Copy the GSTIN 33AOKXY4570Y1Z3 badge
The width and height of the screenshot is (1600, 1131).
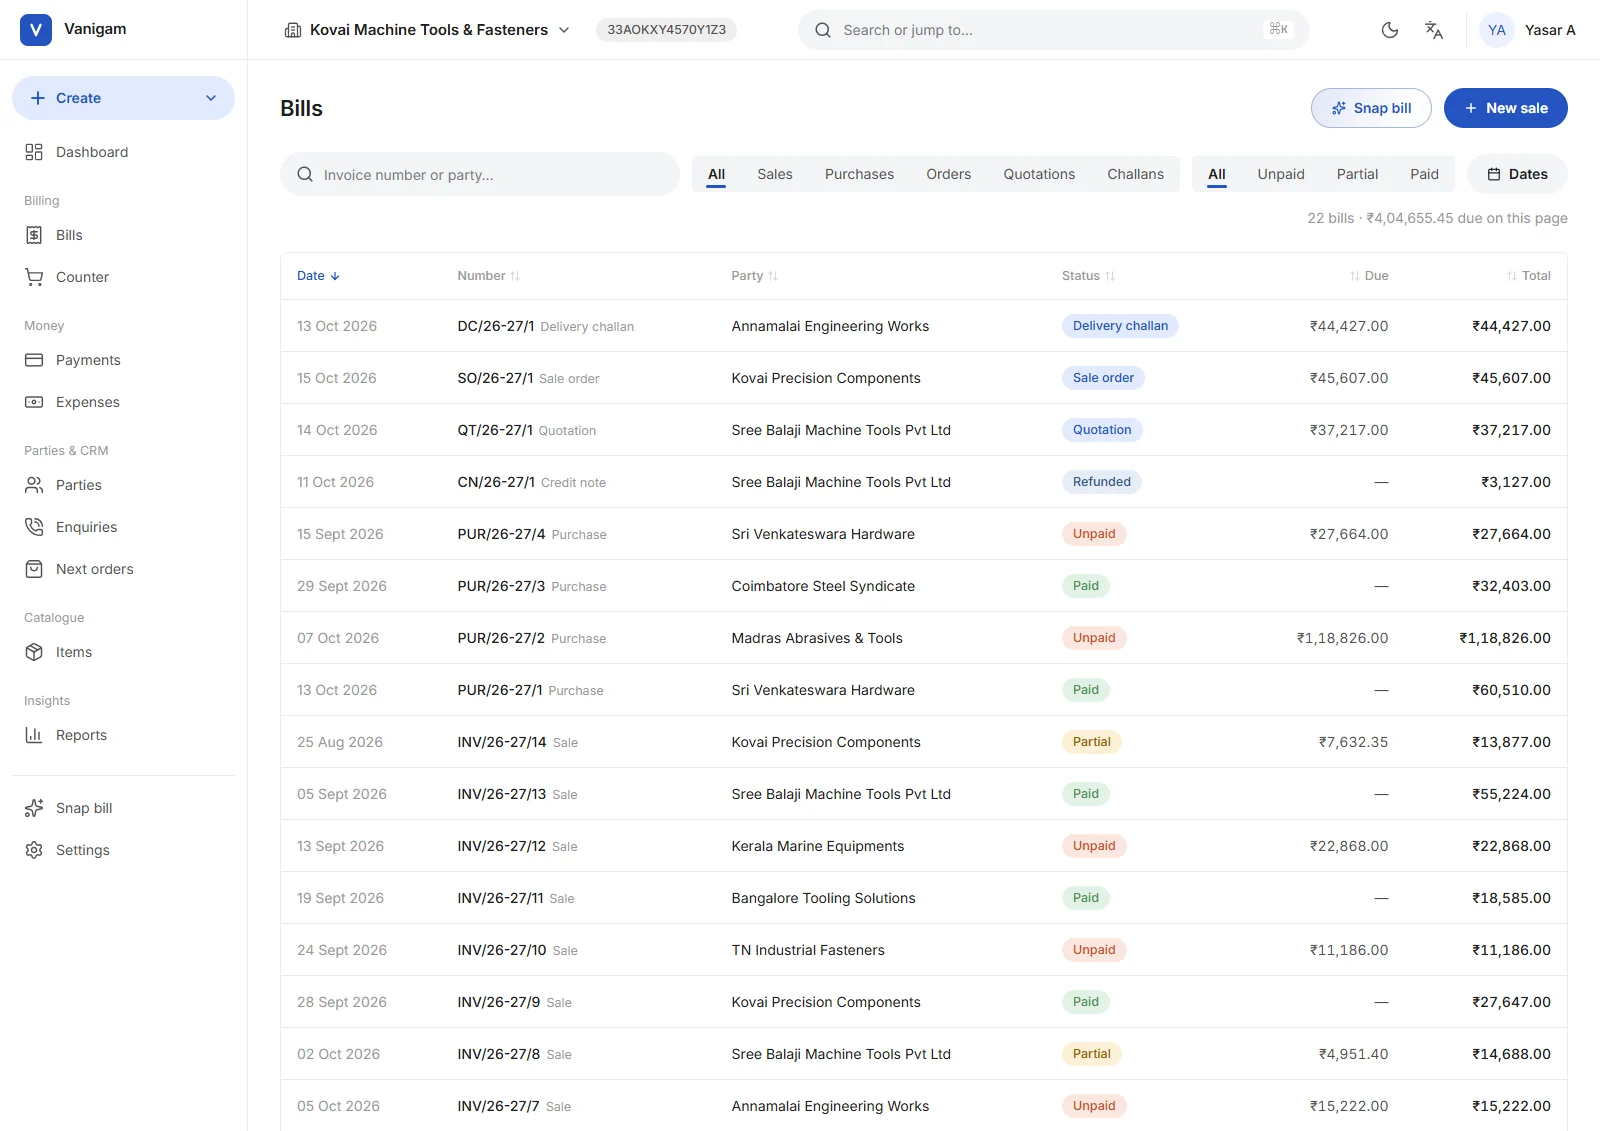click(x=667, y=30)
